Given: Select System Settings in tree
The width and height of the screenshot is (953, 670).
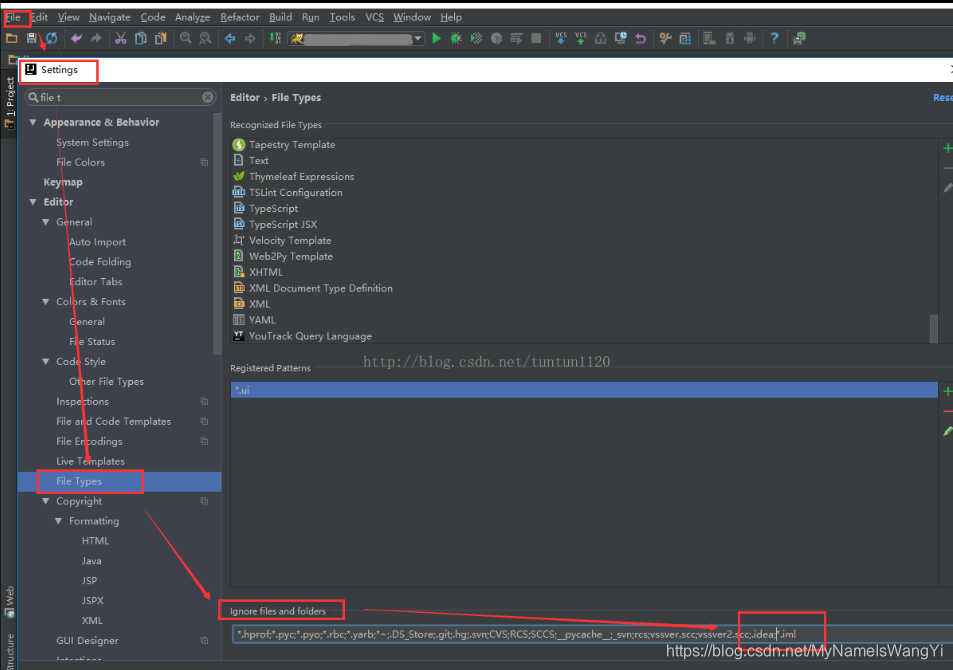Looking at the screenshot, I should [92, 142].
